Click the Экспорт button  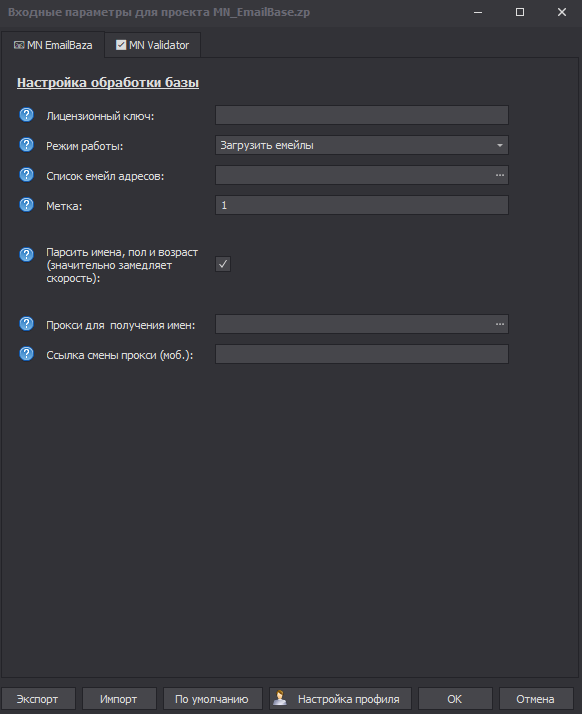pos(38,699)
